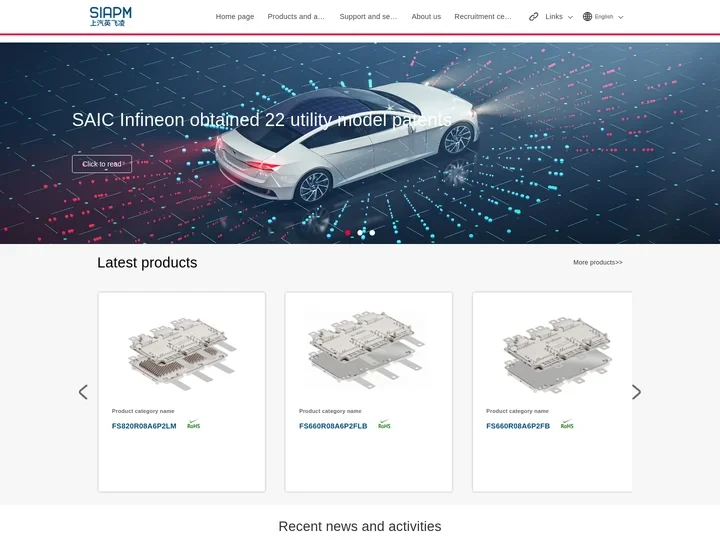Open the Support and services menu
The height and width of the screenshot is (540, 720).
tap(368, 17)
